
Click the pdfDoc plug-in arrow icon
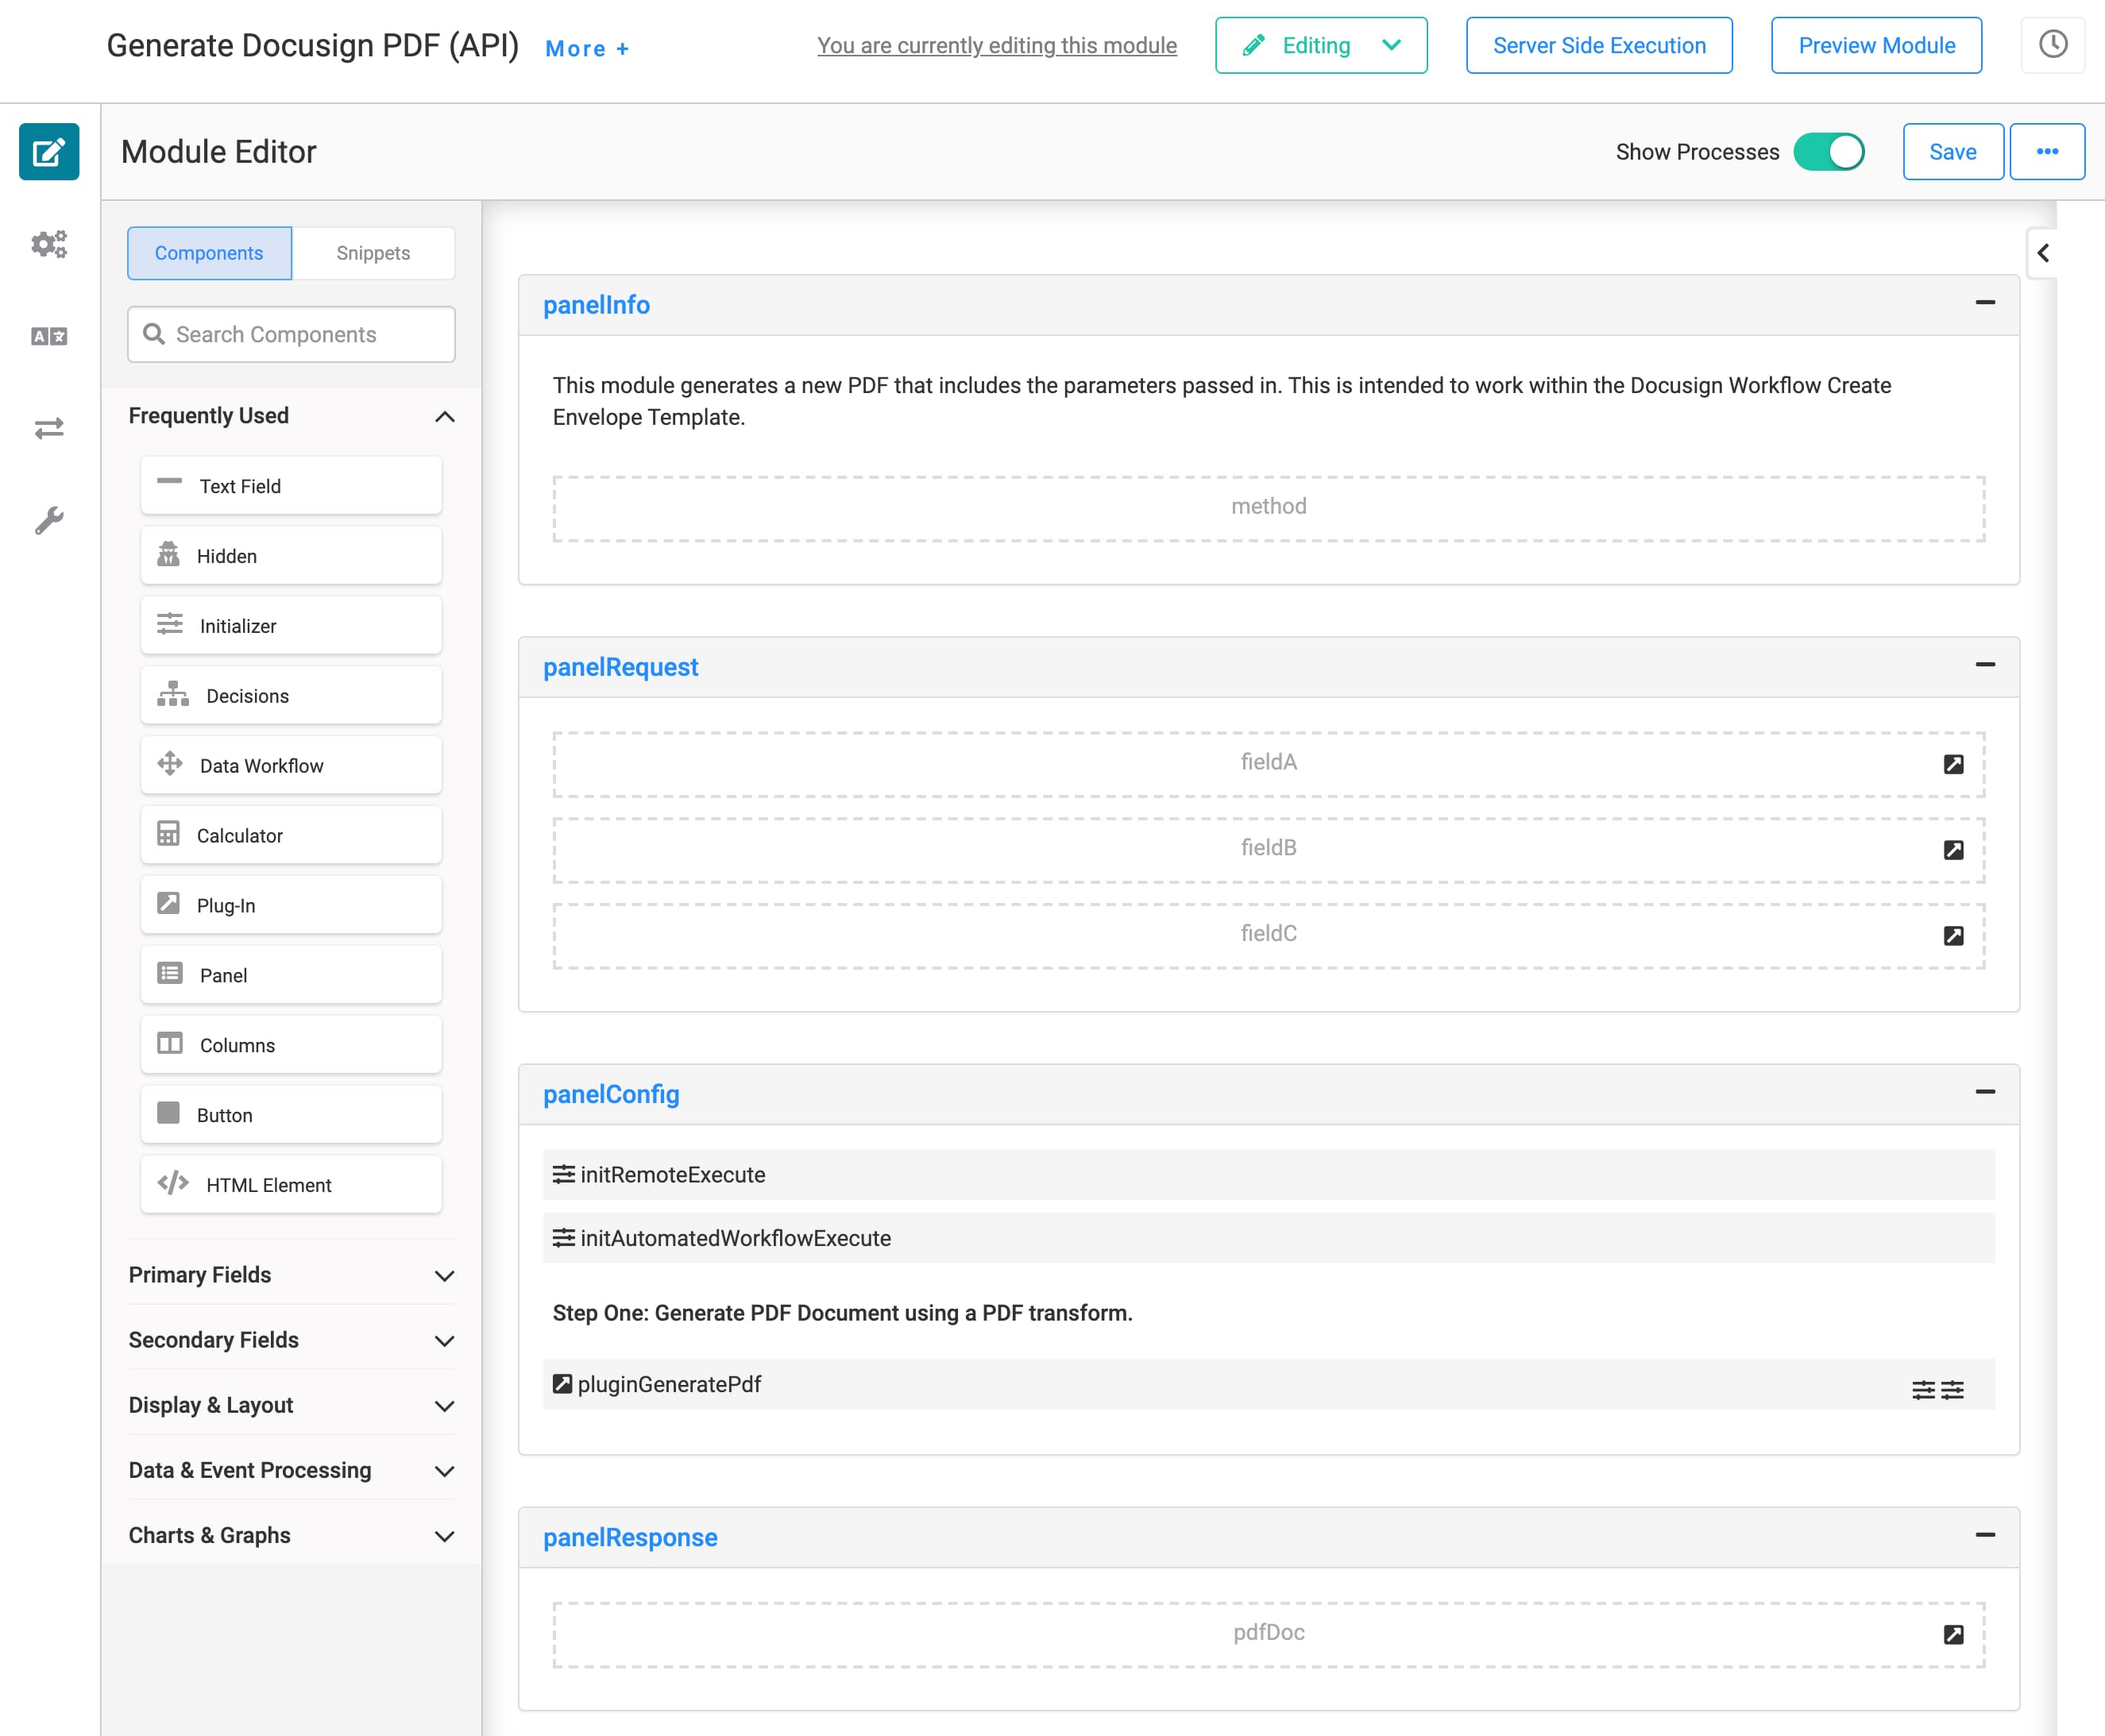point(1953,1635)
